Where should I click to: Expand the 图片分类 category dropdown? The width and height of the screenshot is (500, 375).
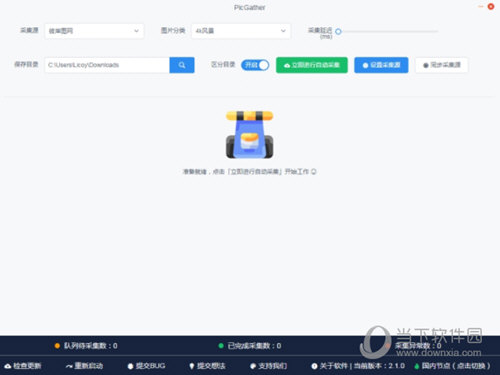coord(241,31)
